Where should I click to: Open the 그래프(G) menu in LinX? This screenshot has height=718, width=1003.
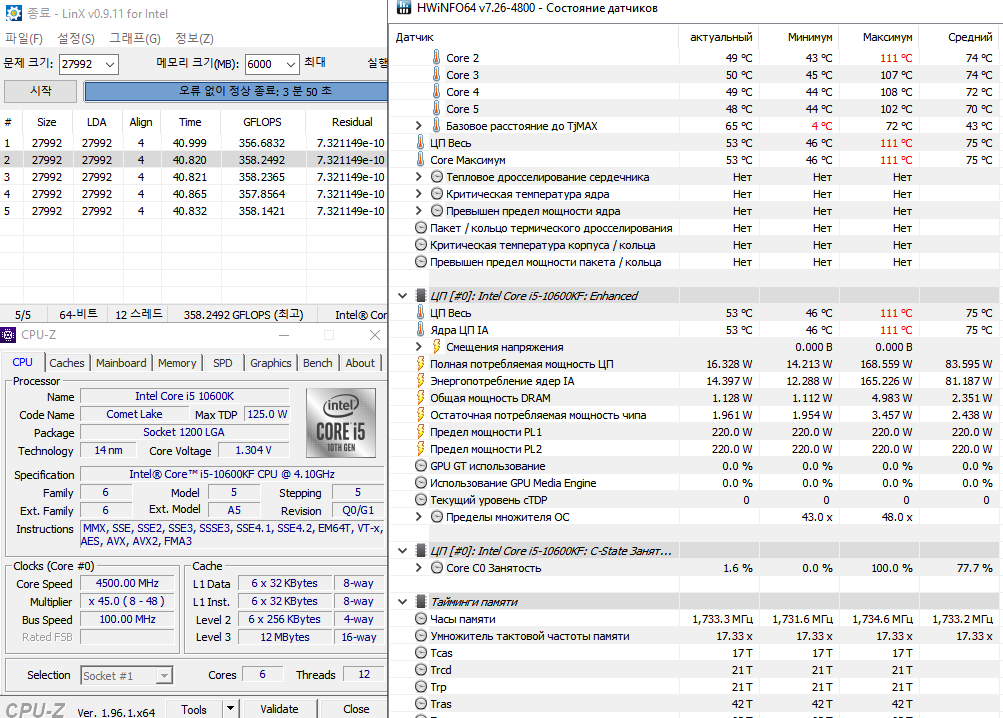(135, 38)
